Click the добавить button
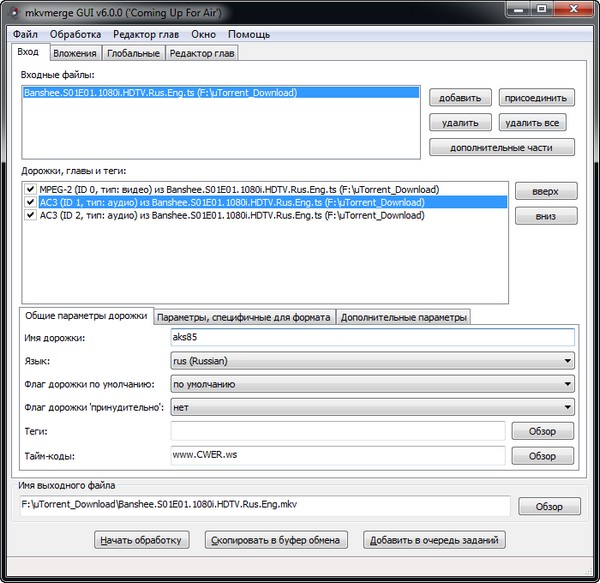 461,98
